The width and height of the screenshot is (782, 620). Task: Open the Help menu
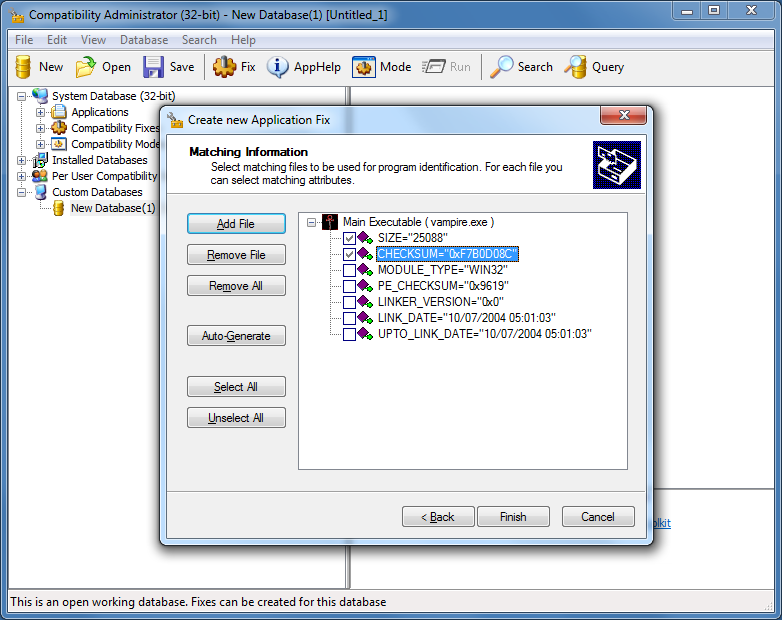243,40
